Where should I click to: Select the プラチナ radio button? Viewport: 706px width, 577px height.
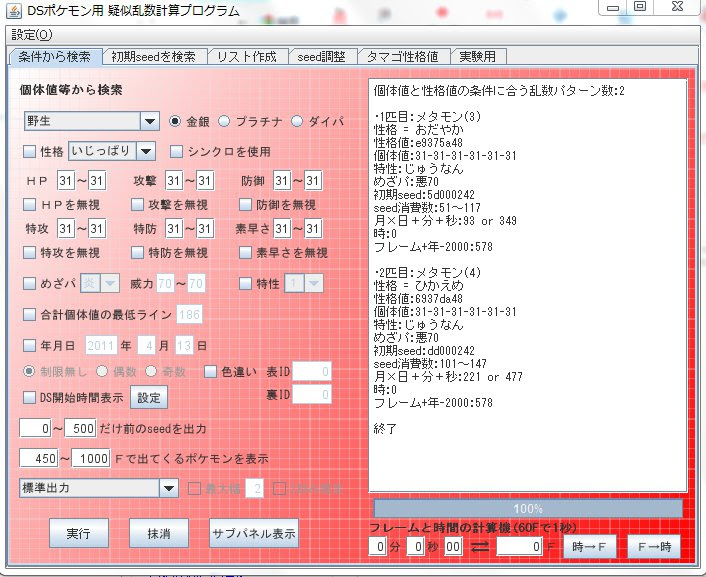point(224,121)
